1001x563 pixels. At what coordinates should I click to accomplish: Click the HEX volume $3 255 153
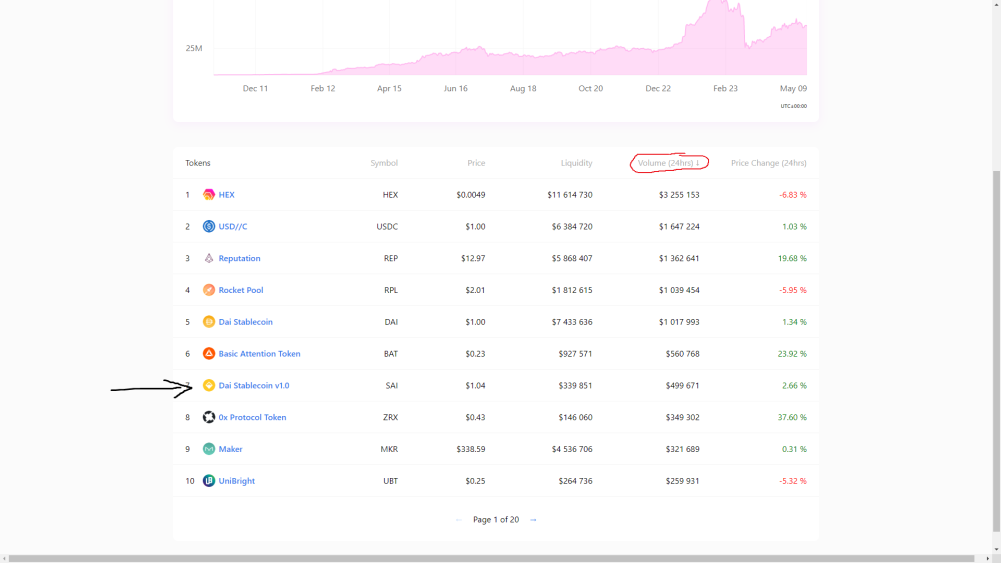(x=679, y=195)
